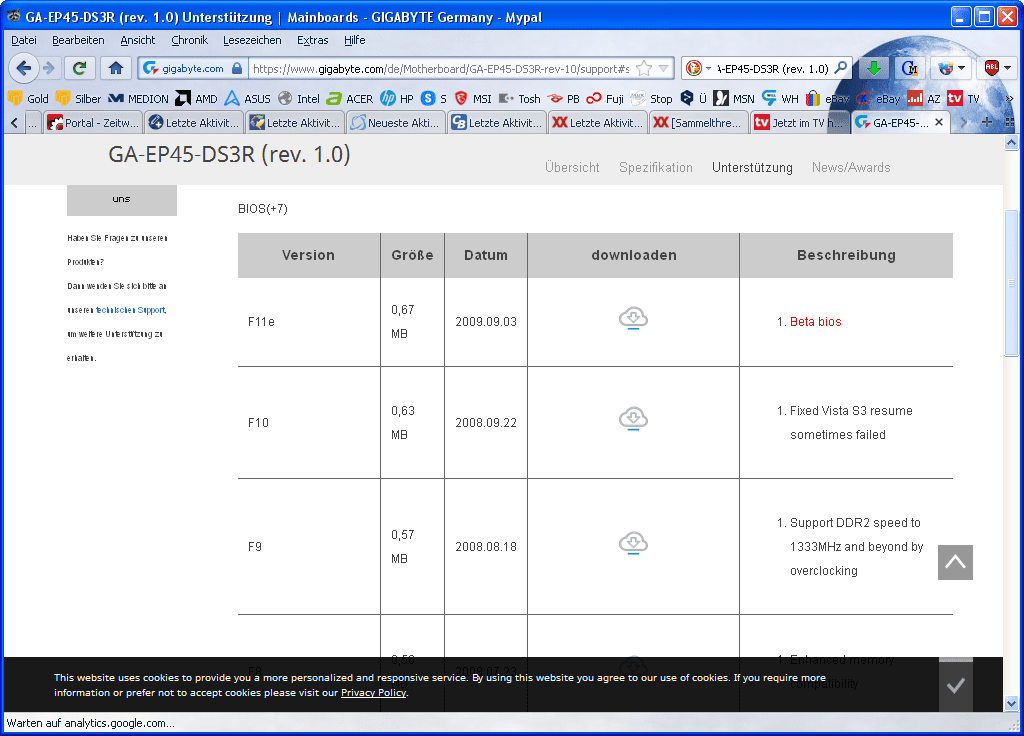Click the vertical scrollbar down arrow
Image resolution: width=1024 pixels, height=736 pixels.
1011,703
